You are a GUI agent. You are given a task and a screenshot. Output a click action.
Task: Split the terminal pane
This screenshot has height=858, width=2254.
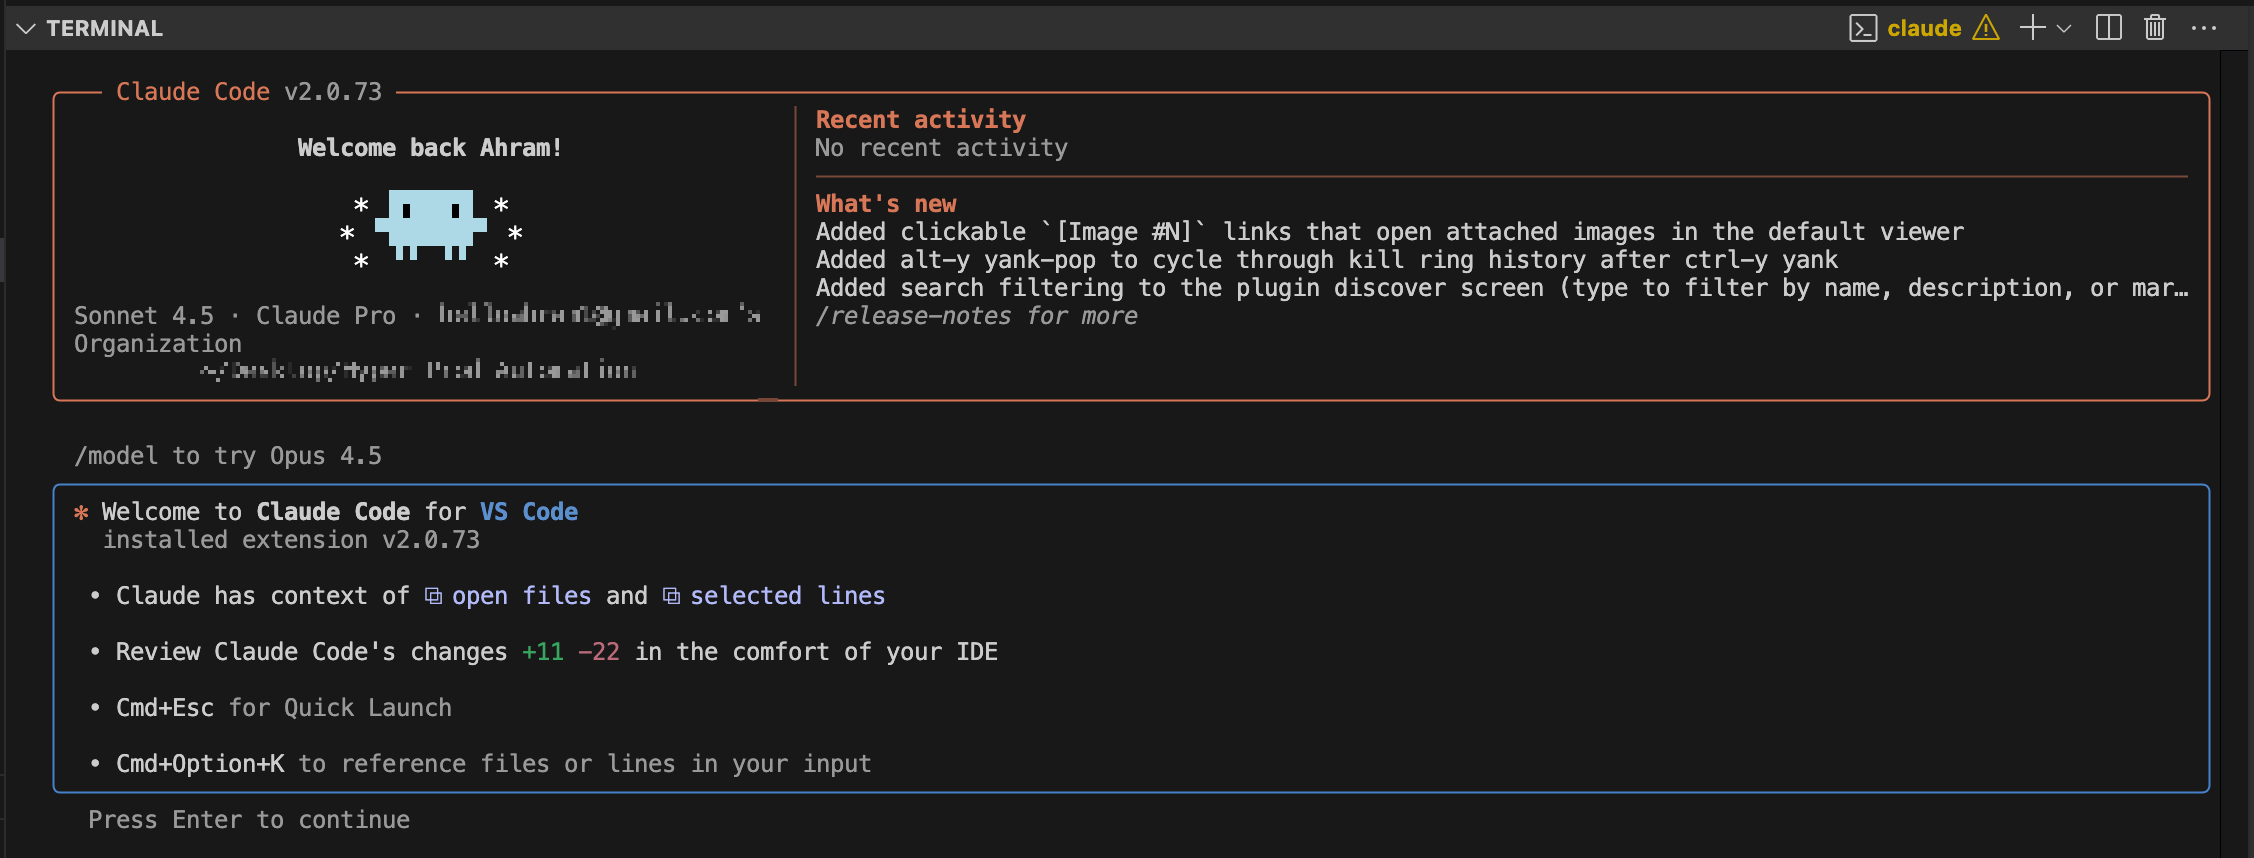[x=2109, y=28]
